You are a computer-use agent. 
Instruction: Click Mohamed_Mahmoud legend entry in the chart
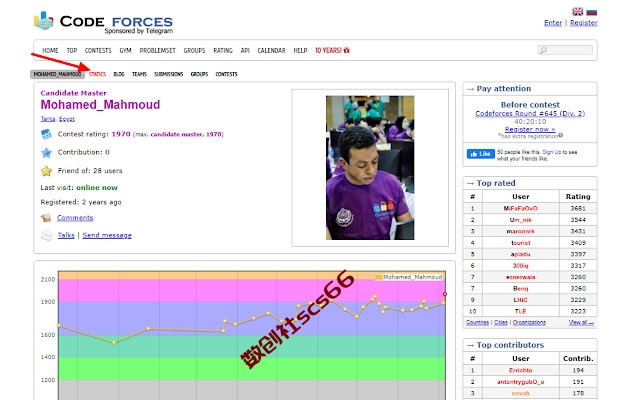pyautogui.click(x=409, y=277)
